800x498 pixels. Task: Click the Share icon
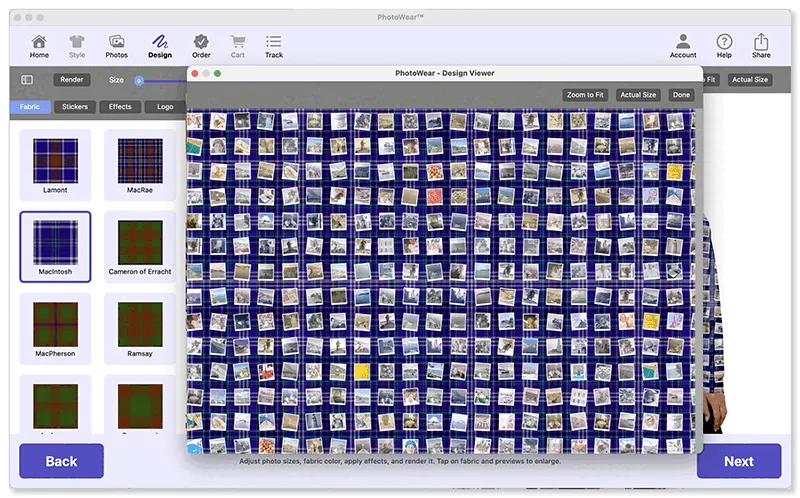(761, 46)
